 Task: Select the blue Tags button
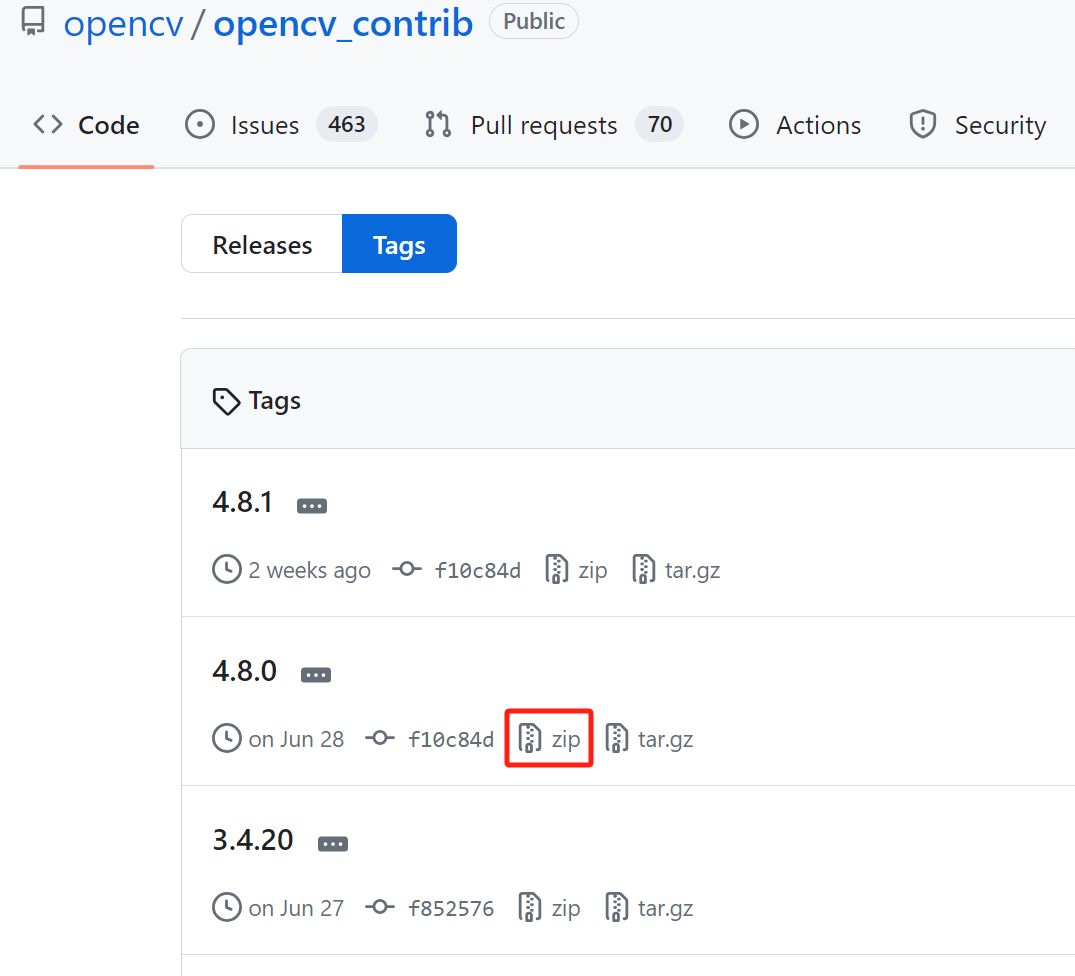pos(399,244)
